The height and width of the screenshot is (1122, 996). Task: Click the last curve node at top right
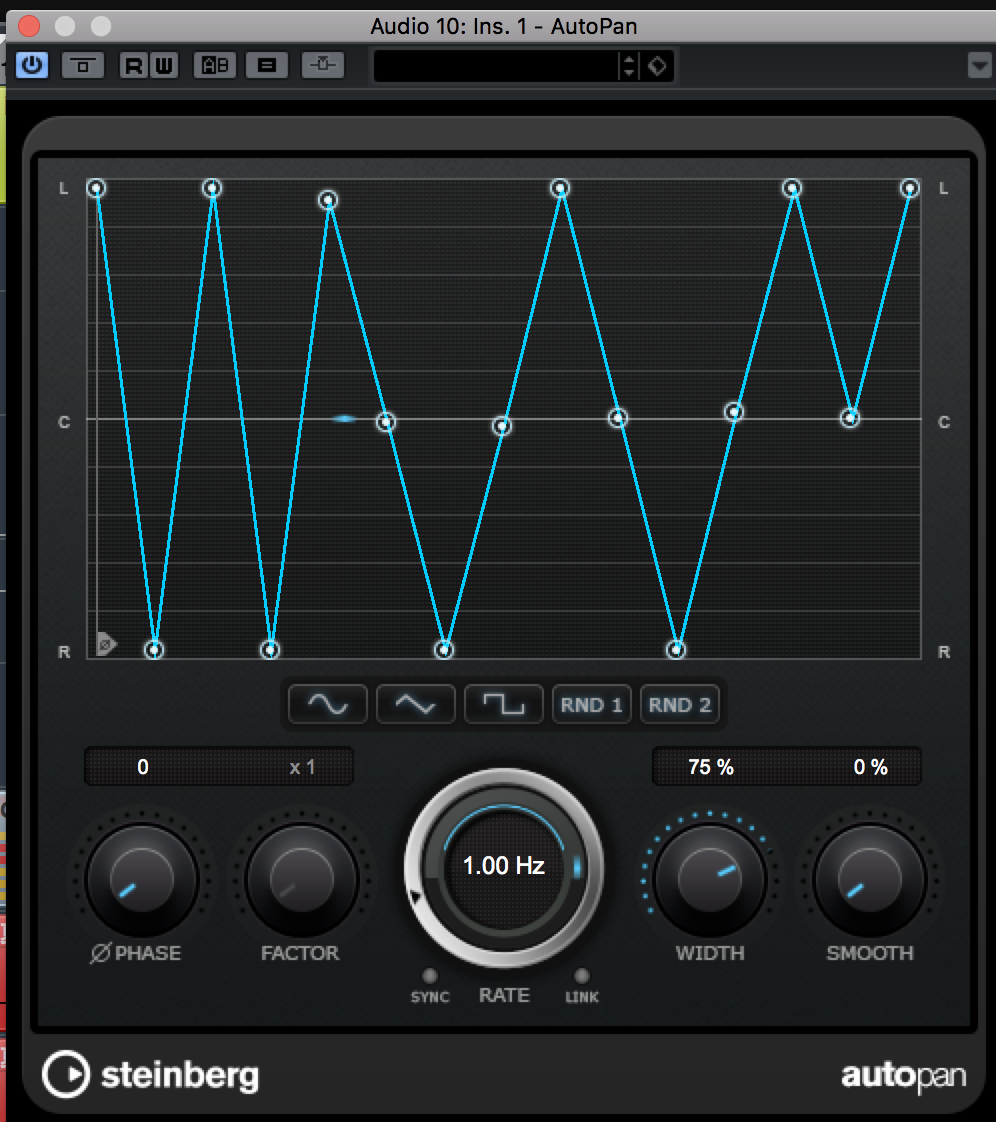(x=909, y=188)
